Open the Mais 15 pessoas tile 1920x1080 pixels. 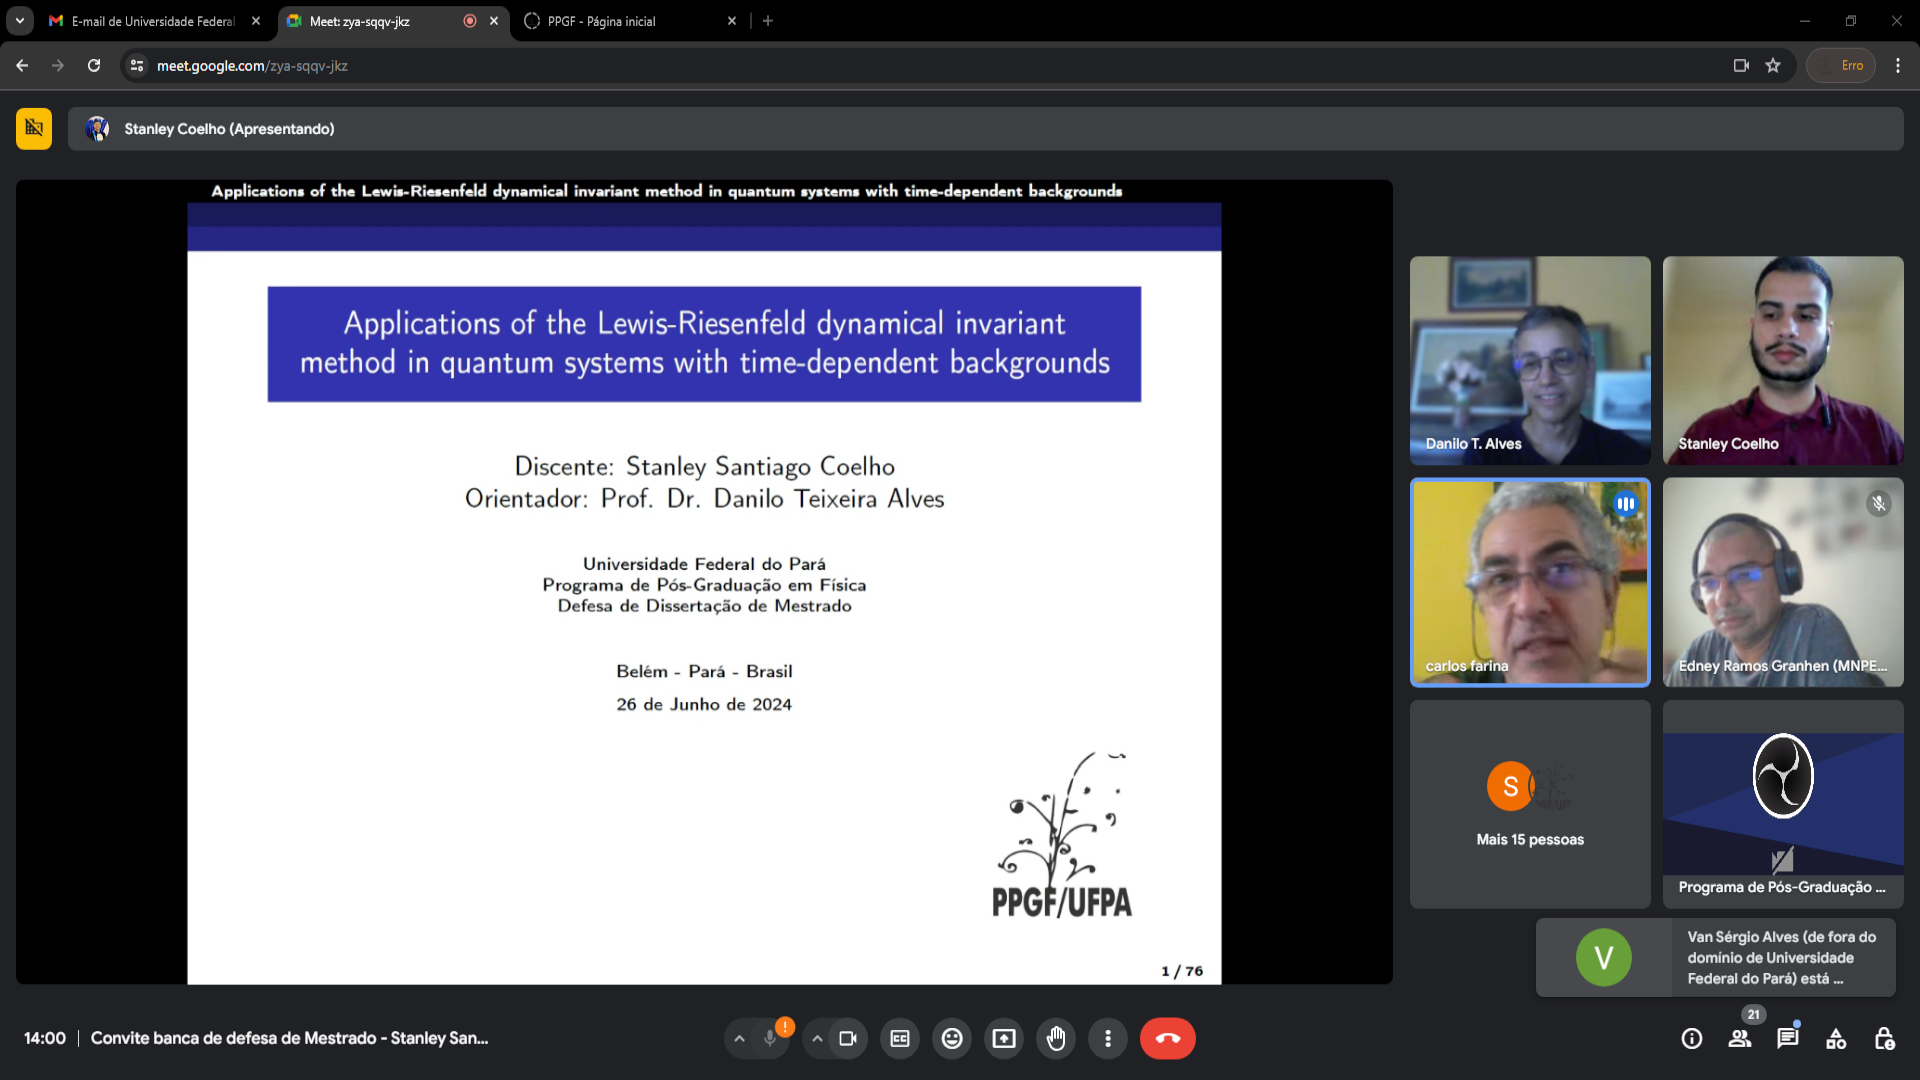1530,804
